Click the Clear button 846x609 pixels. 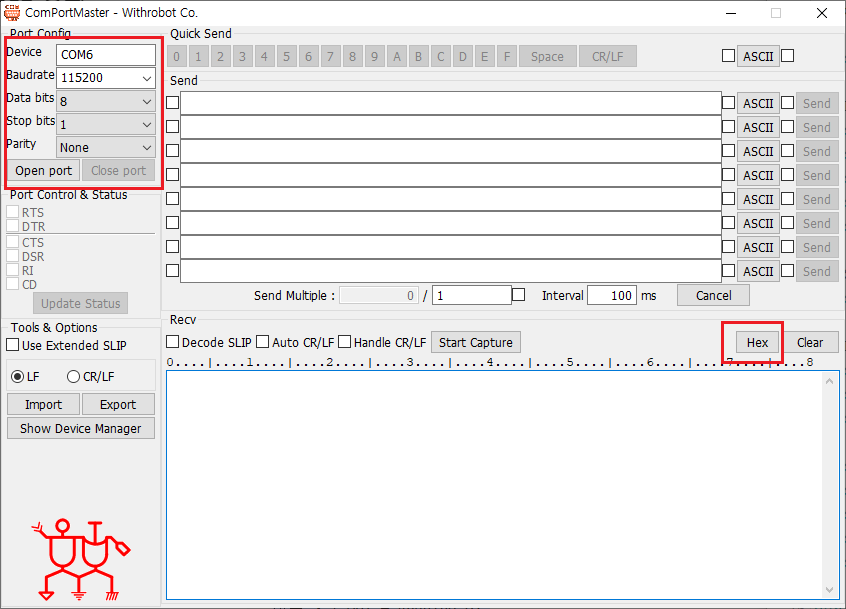tap(810, 343)
